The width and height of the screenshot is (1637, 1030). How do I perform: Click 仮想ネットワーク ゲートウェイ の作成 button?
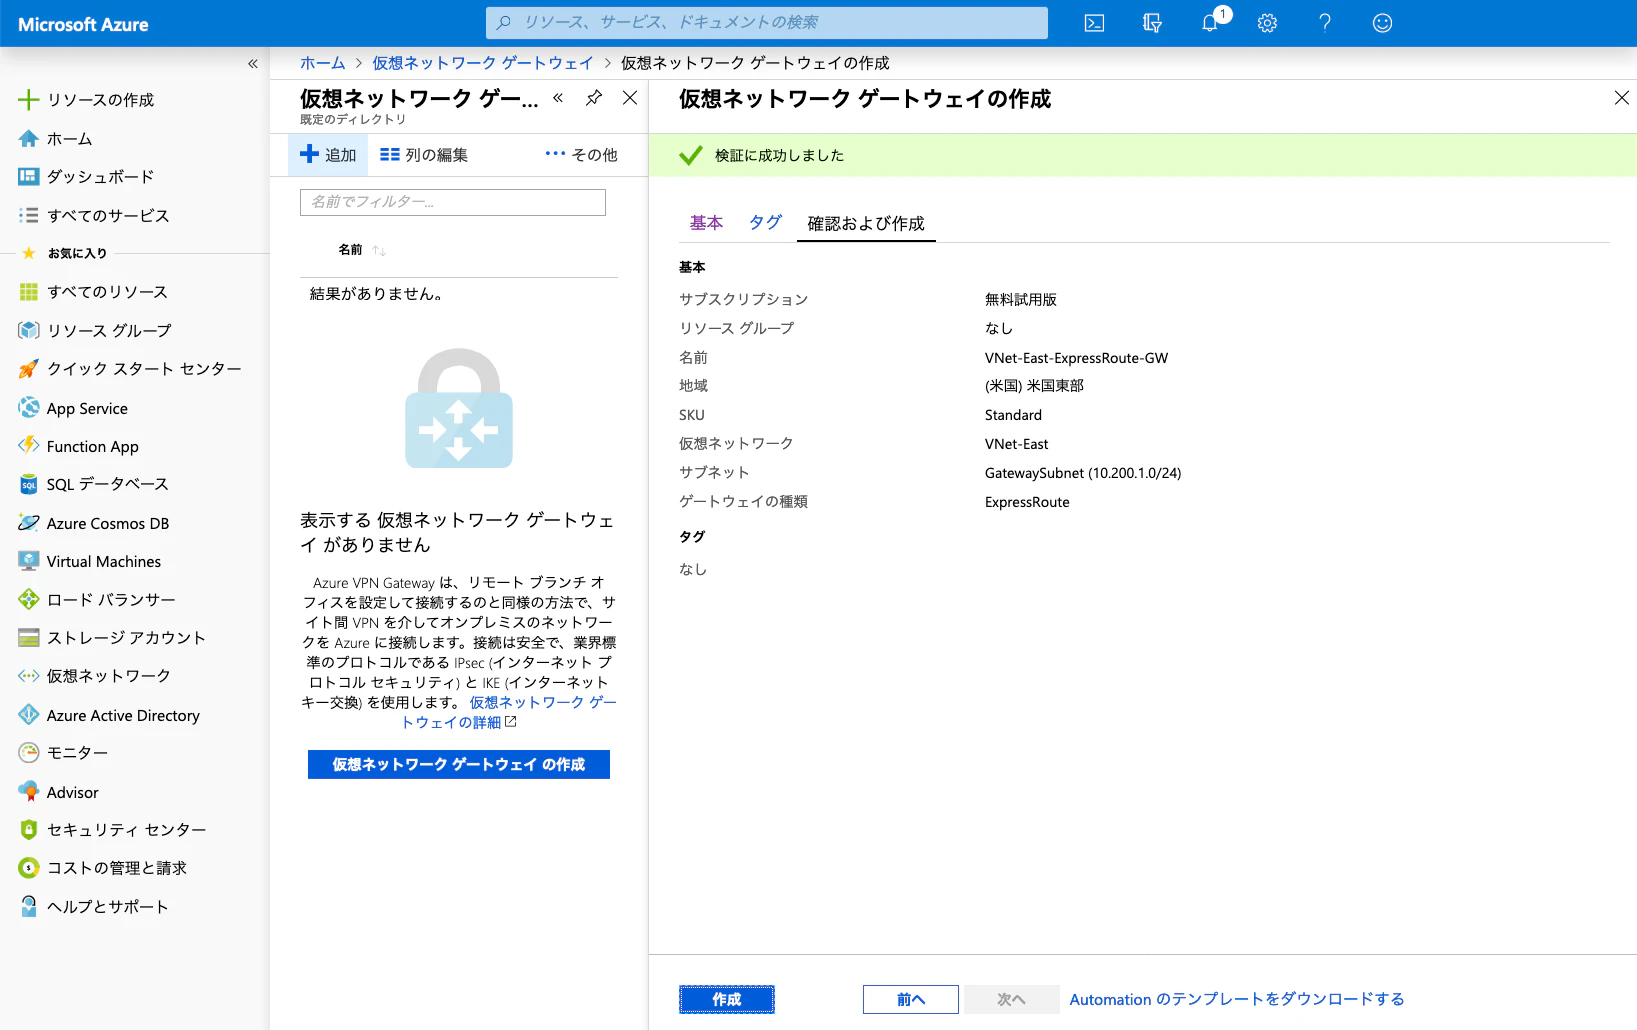pyautogui.click(x=459, y=764)
